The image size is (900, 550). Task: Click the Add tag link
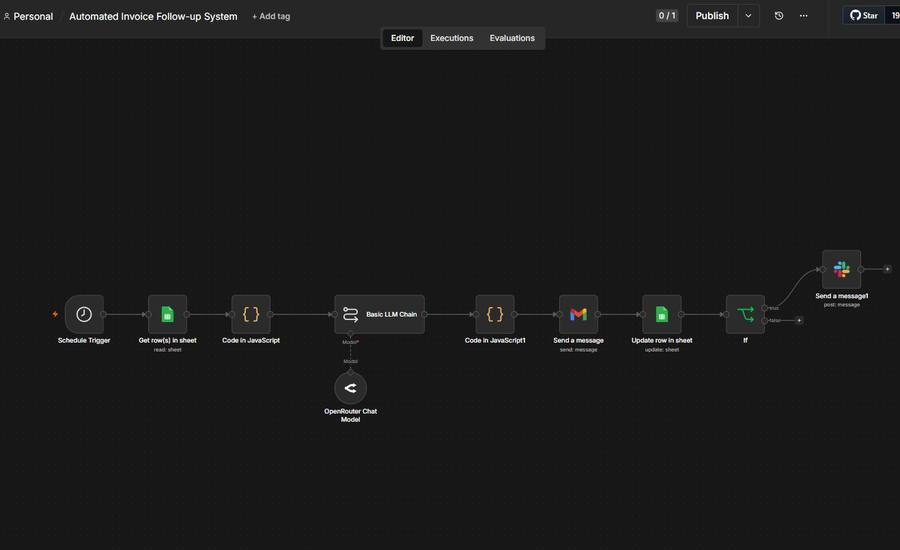[271, 17]
